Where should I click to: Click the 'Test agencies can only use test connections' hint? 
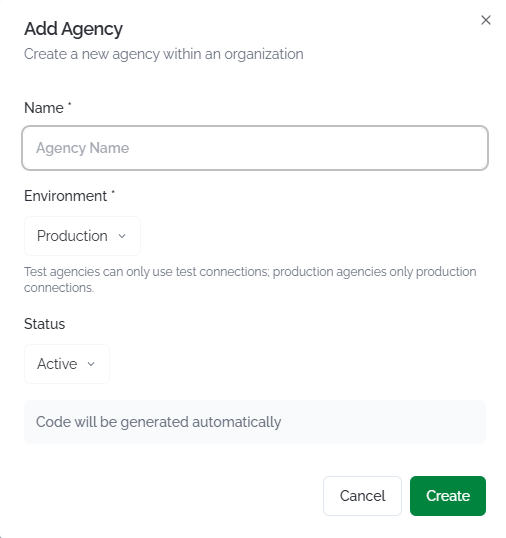point(250,280)
